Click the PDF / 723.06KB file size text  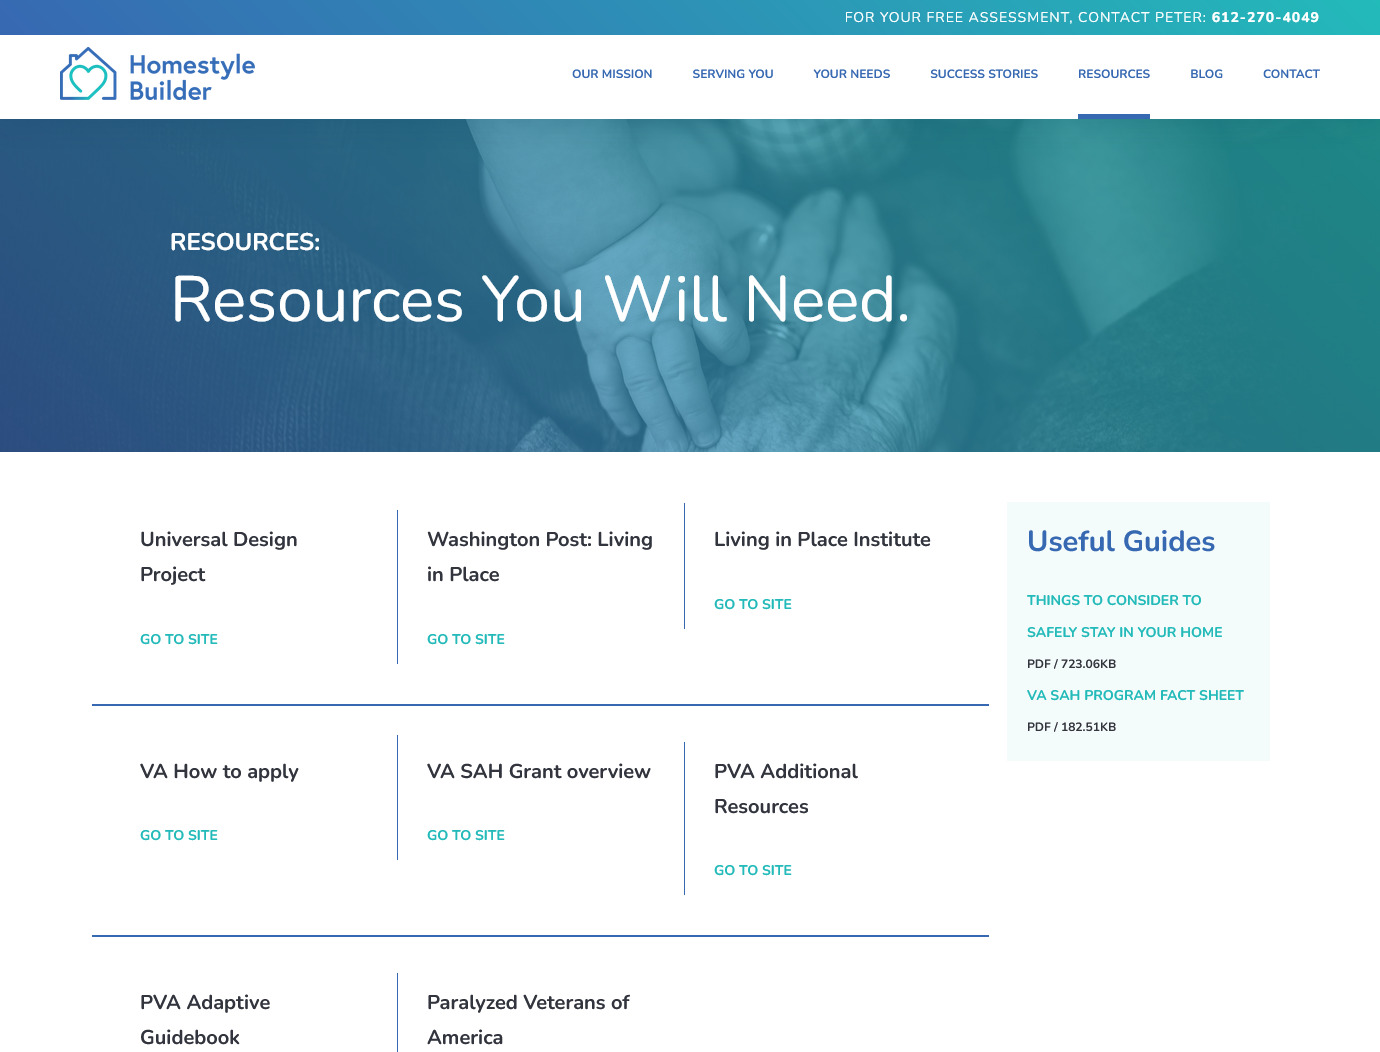(x=1071, y=664)
